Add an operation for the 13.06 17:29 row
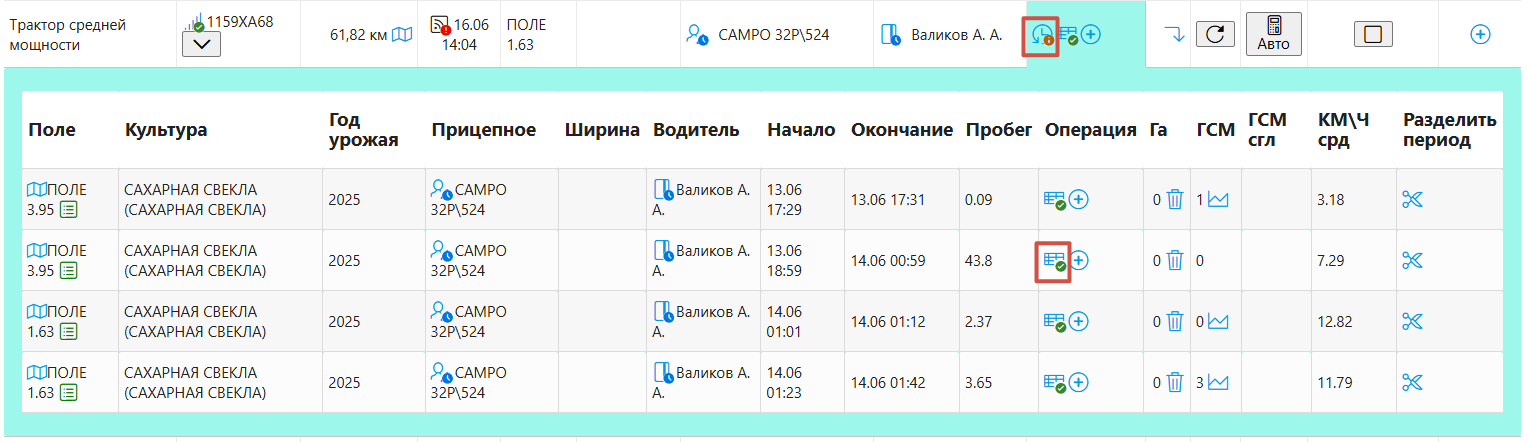The width and height of the screenshot is (1528, 442). [x=1078, y=200]
